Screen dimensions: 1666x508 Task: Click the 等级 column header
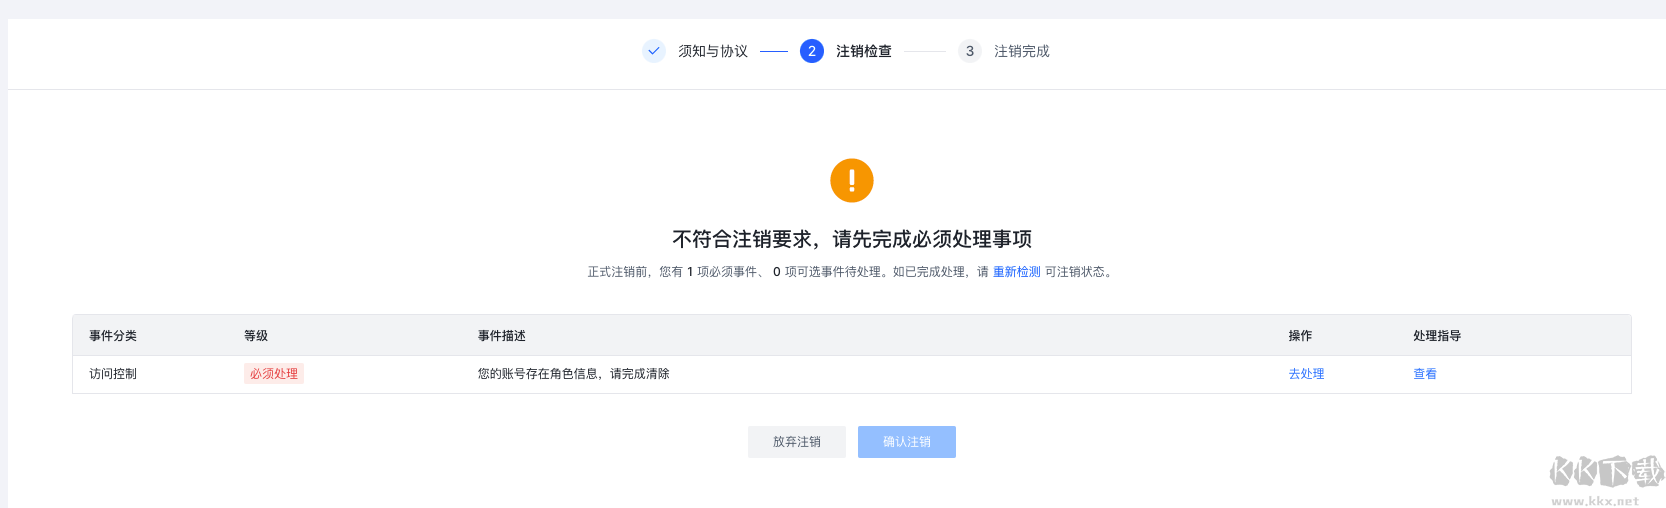pyautogui.click(x=256, y=336)
